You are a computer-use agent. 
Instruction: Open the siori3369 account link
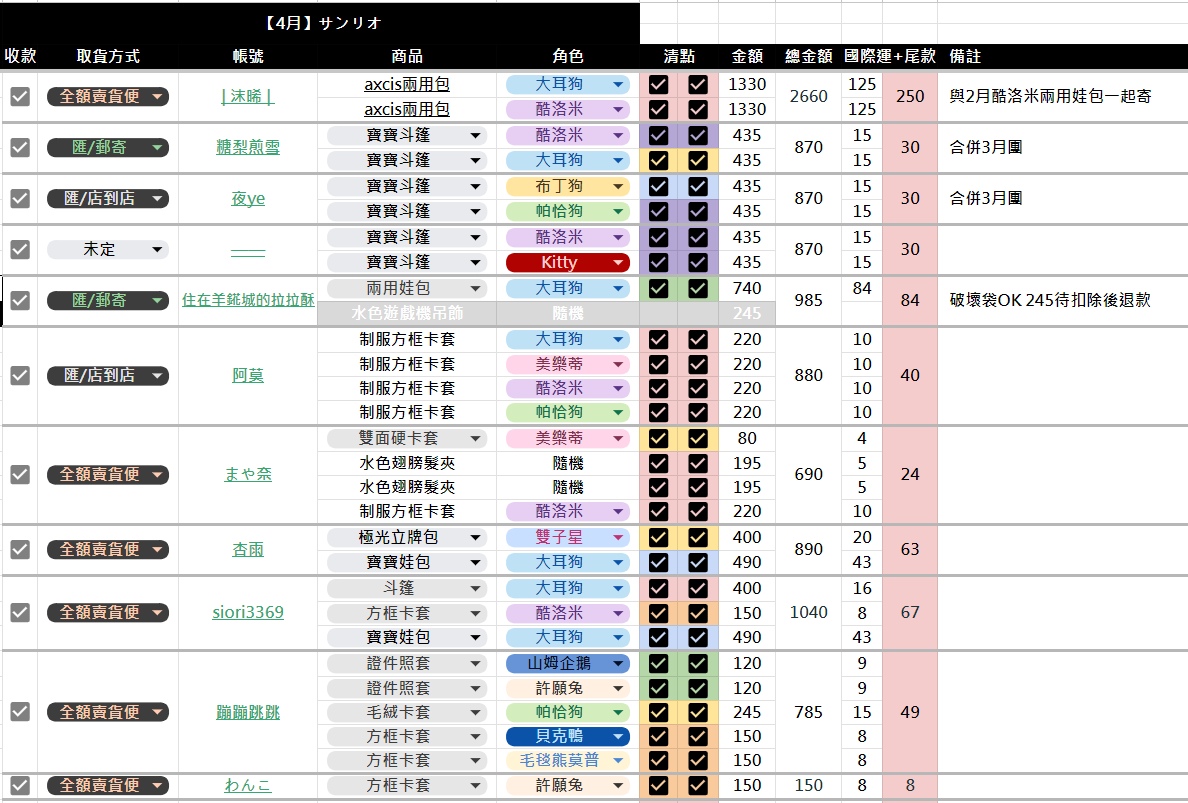[x=248, y=612]
